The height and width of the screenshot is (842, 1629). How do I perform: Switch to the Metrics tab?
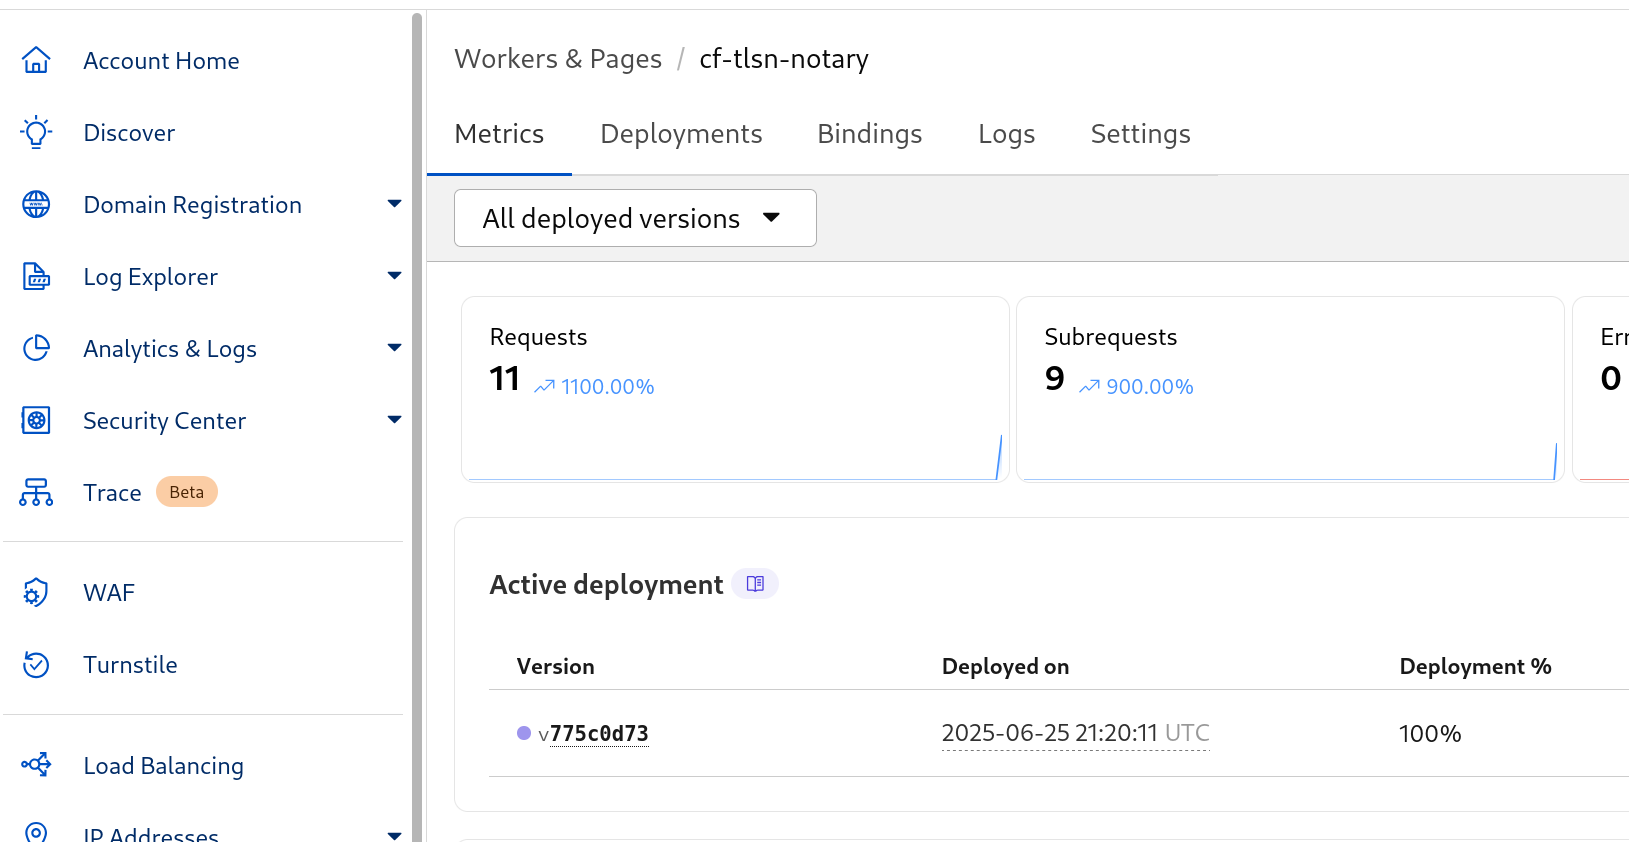pyautogui.click(x=499, y=134)
